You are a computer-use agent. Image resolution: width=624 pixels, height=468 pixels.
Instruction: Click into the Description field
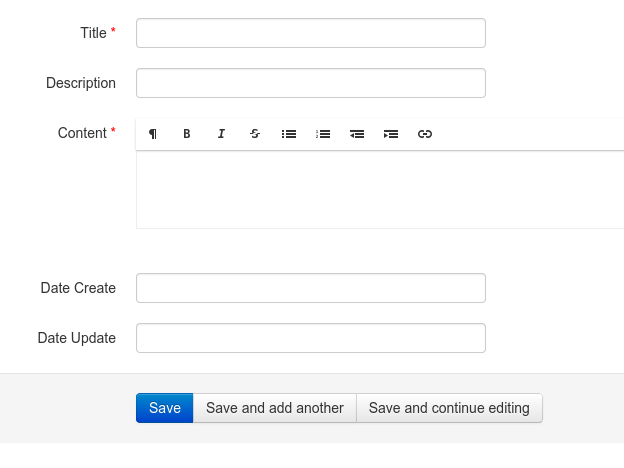click(310, 83)
